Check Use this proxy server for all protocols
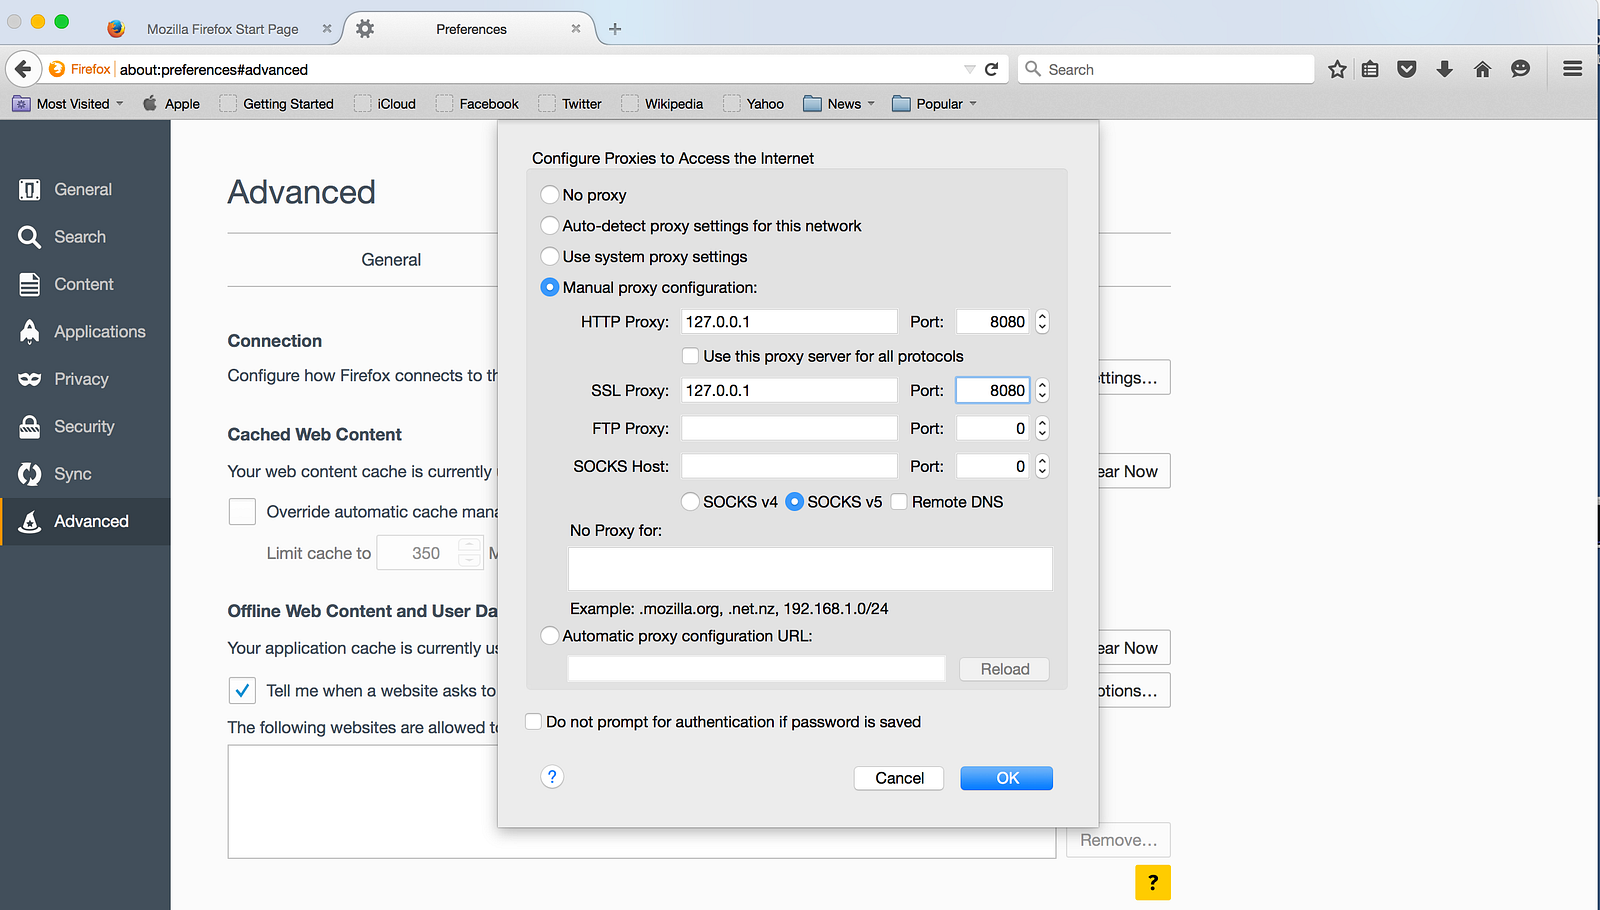This screenshot has width=1600, height=910. (690, 356)
